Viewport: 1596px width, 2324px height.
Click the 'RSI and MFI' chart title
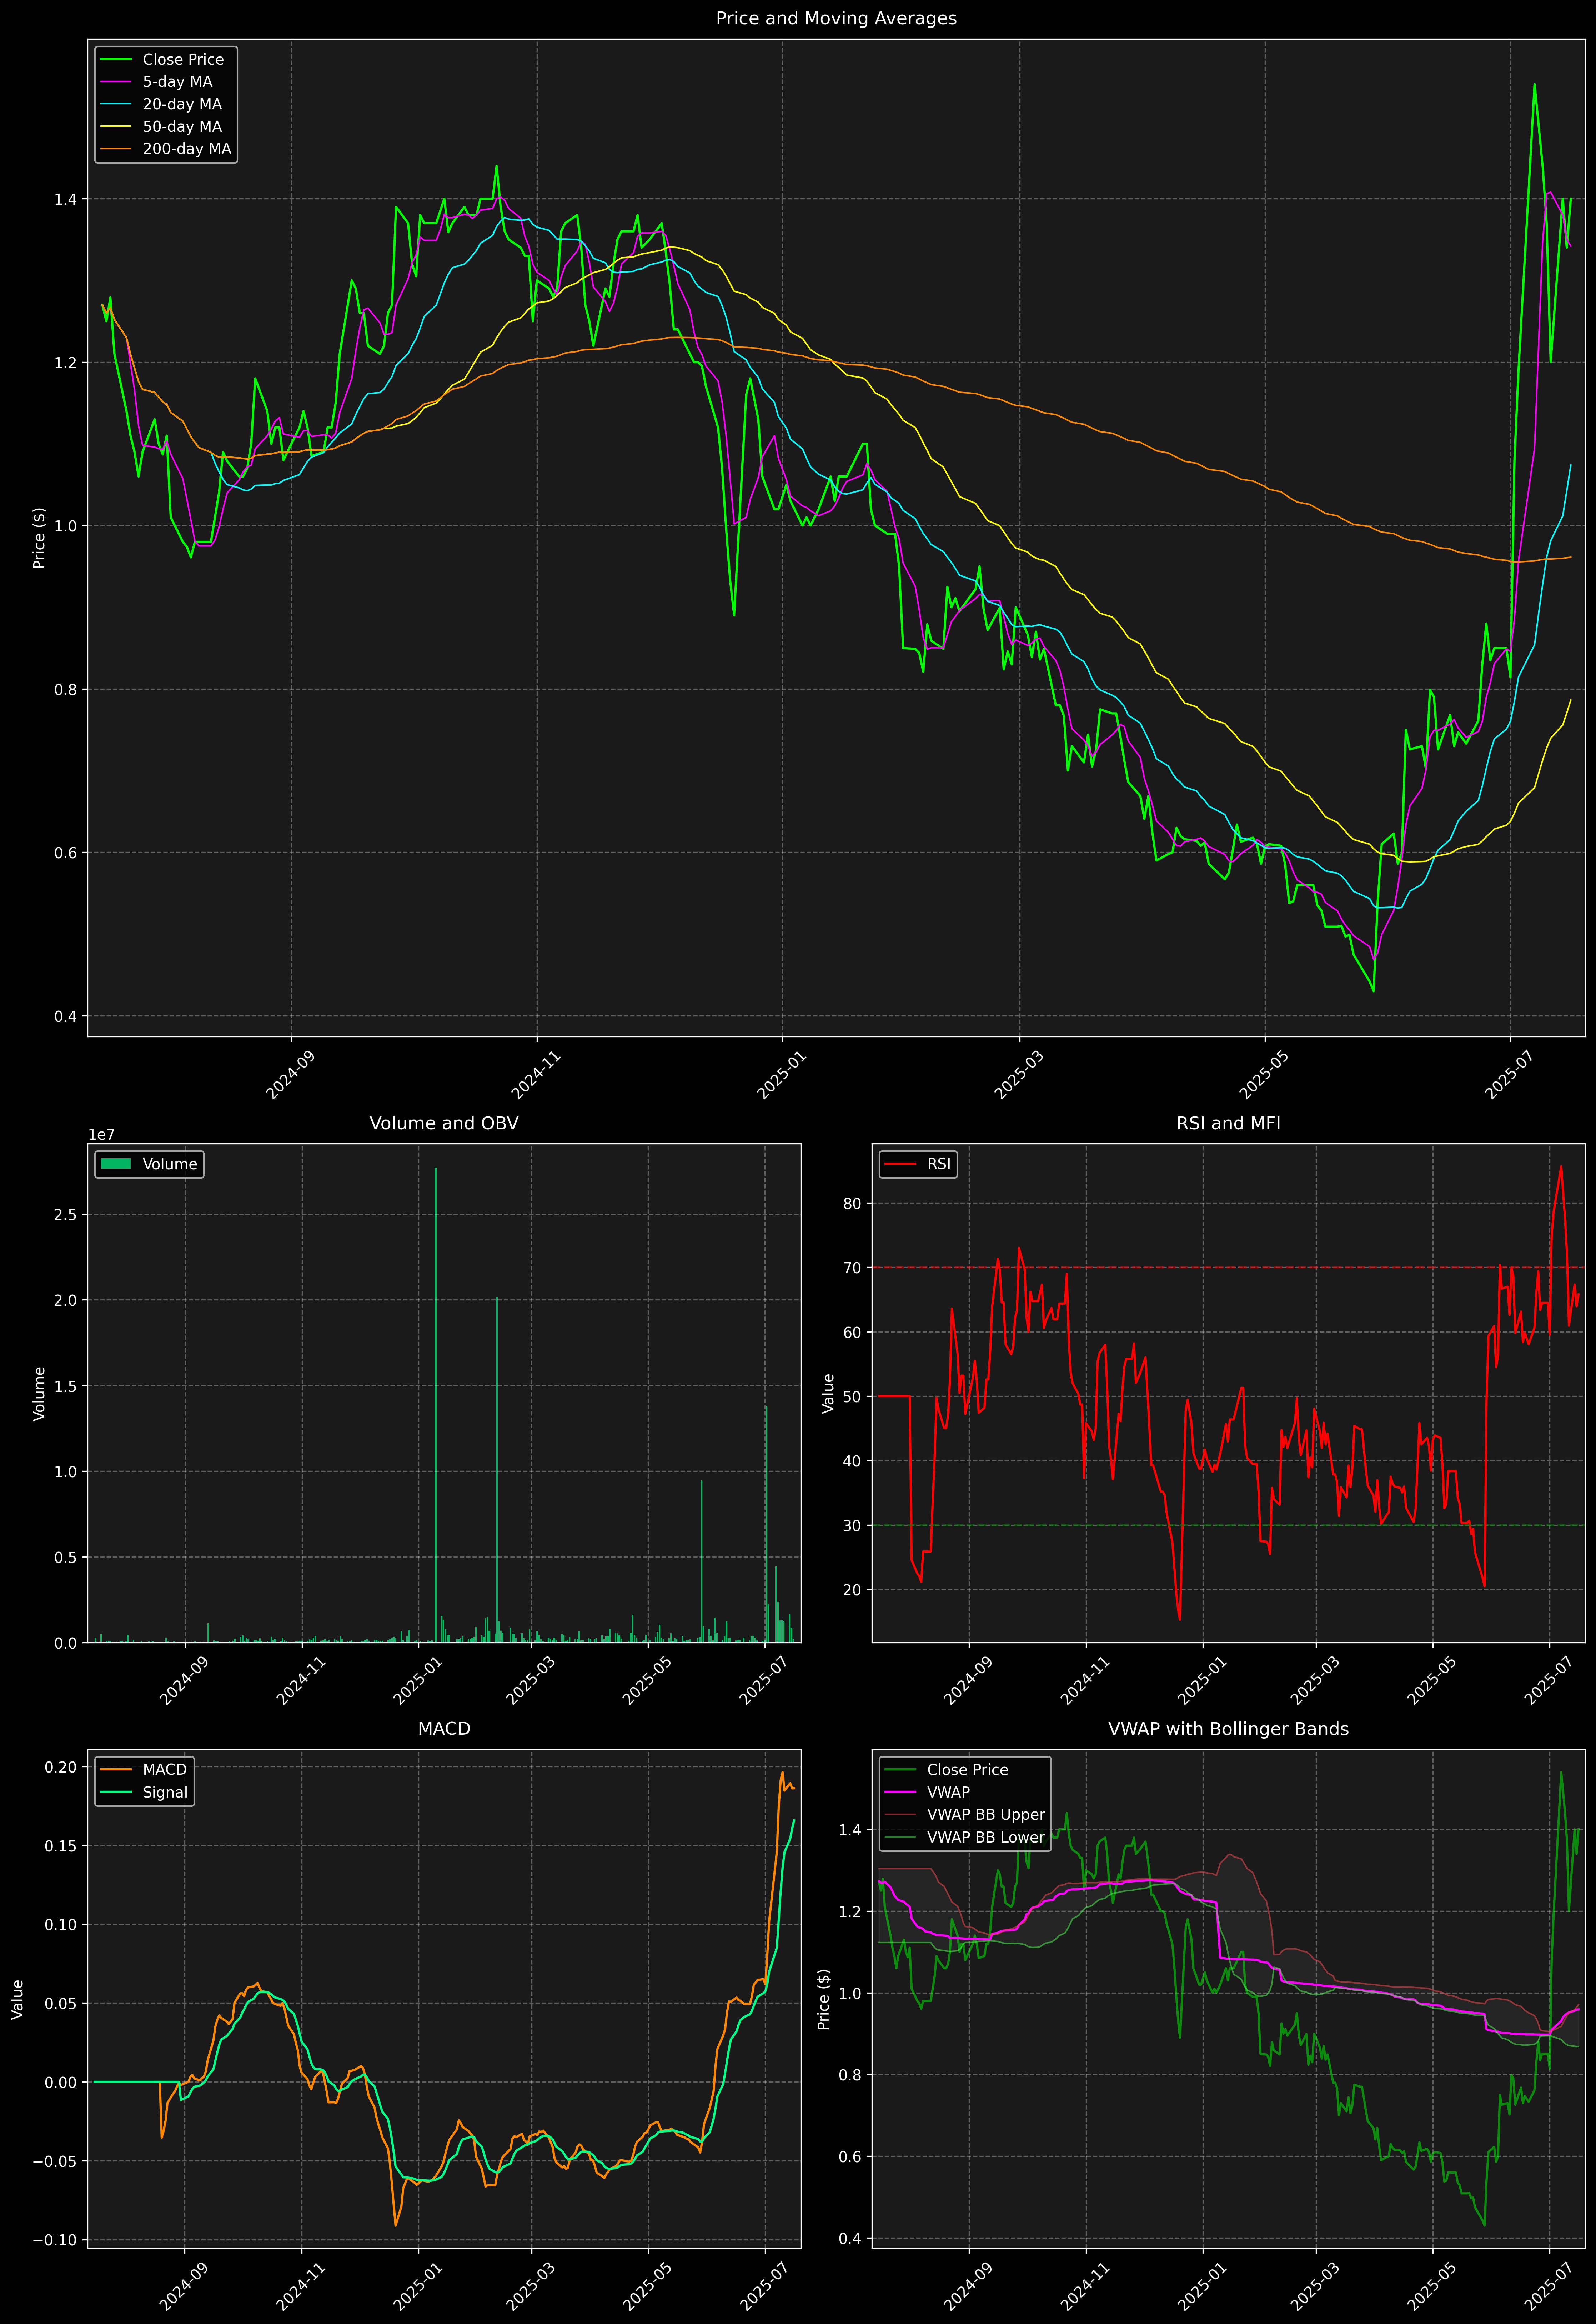click(x=1228, y=1123)
